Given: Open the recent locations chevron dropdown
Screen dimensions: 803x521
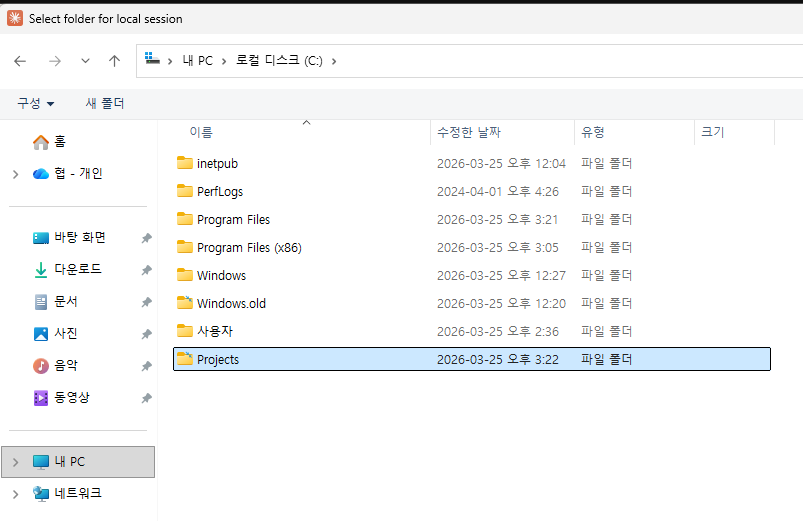Looking at the screenshot, I should (85, 61).
